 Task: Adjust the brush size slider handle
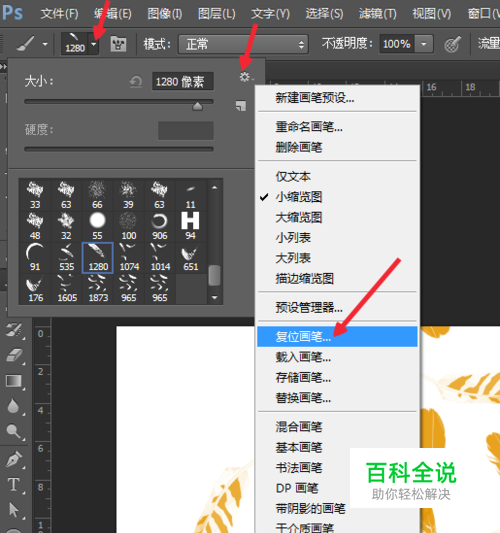pyautogui.click(x=197, y=107)
